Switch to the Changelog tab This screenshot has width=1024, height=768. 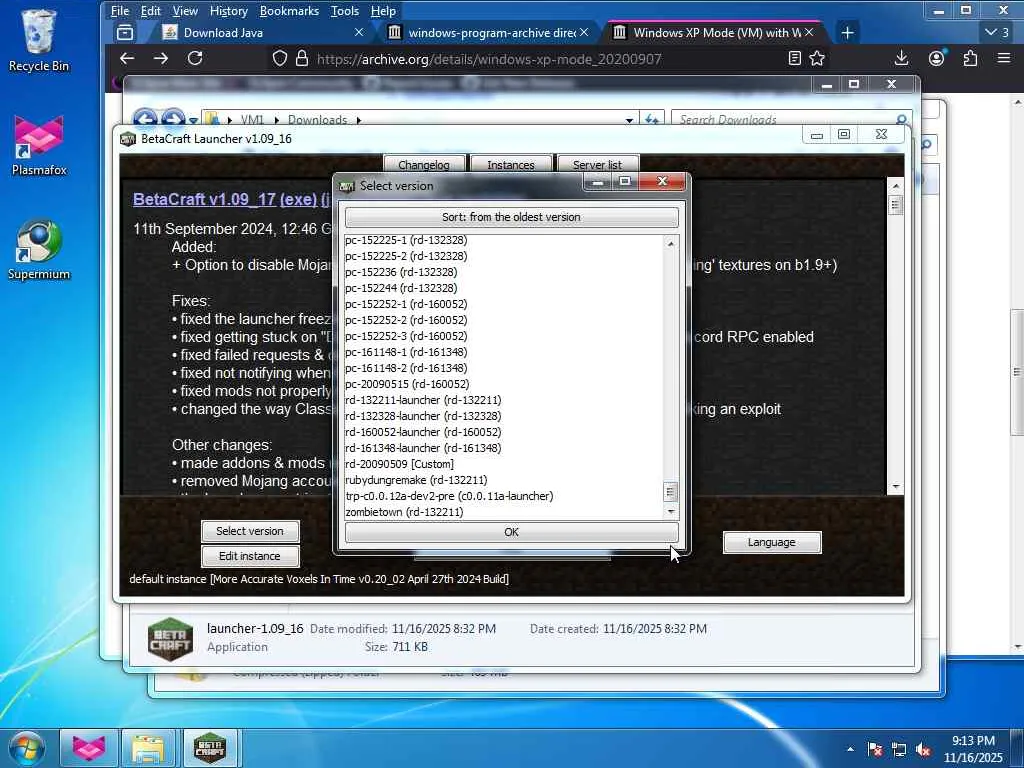click(424, 164)
